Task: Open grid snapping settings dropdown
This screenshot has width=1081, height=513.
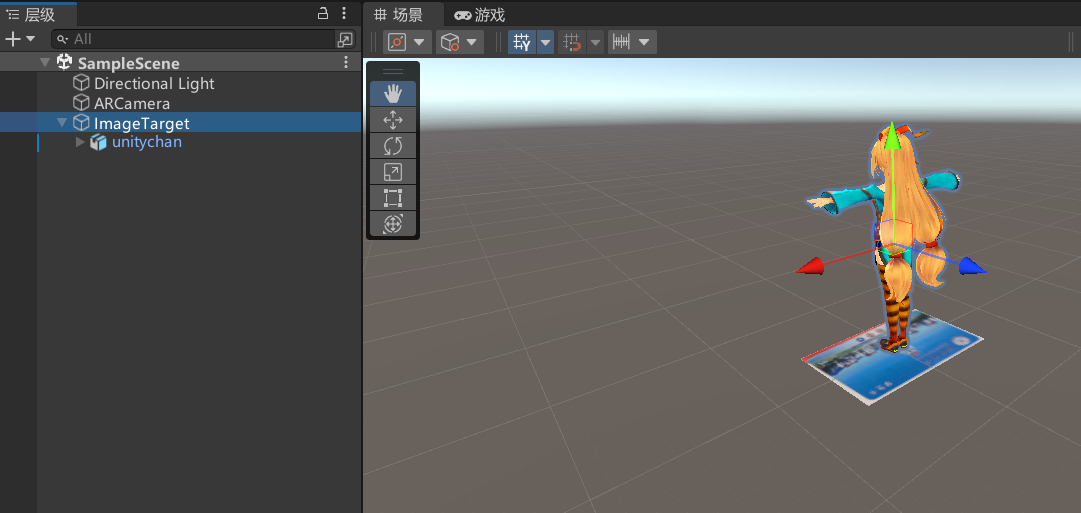Action: [595, 42]
